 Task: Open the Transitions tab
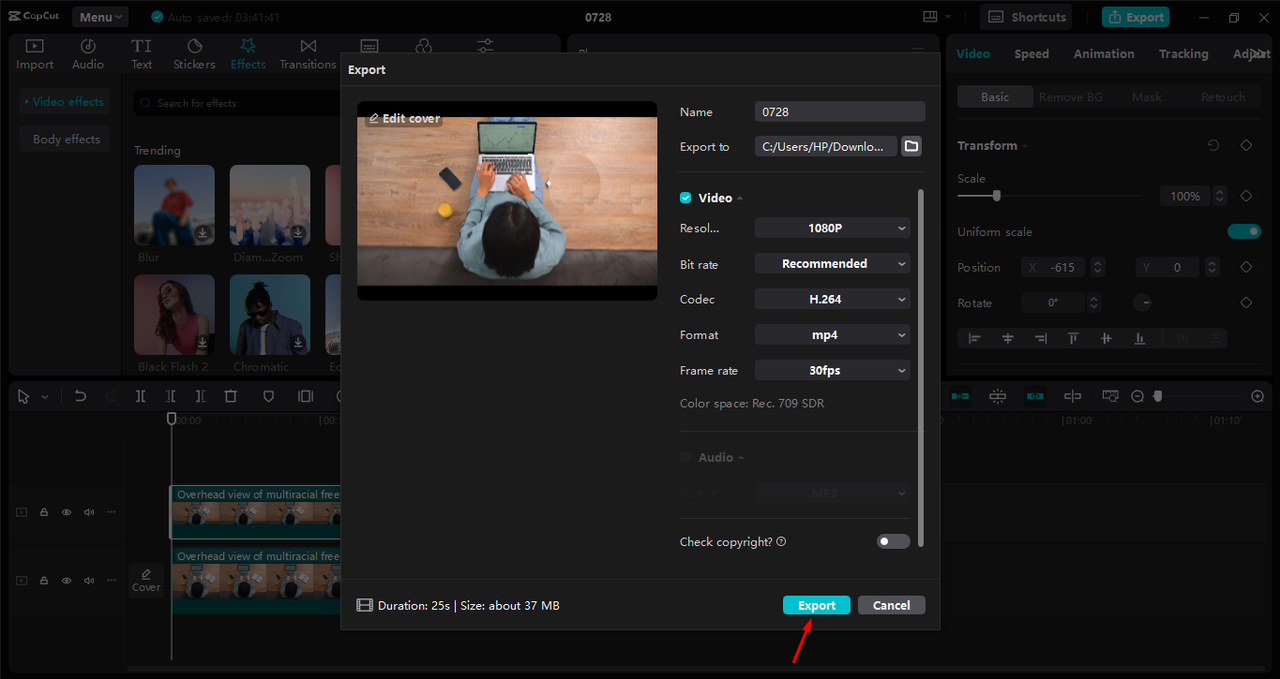[x=308, y=54]
